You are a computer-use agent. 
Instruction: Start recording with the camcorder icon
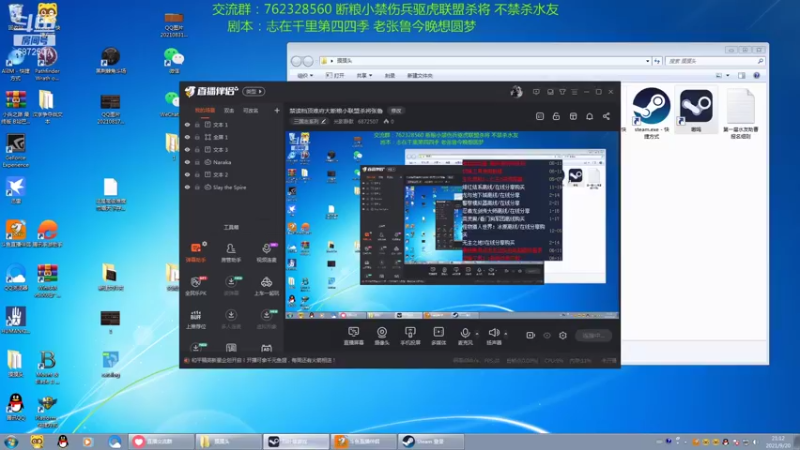click(x=531, y=335)
